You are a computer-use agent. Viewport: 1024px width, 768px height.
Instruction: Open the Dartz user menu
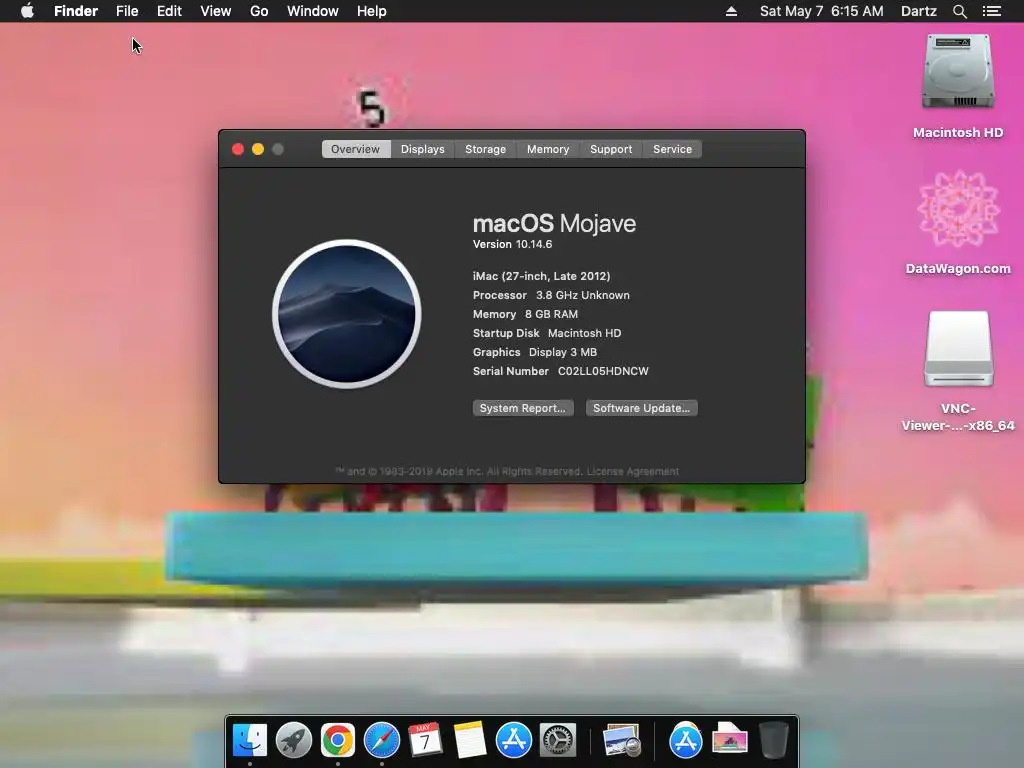tap(918, 11)
